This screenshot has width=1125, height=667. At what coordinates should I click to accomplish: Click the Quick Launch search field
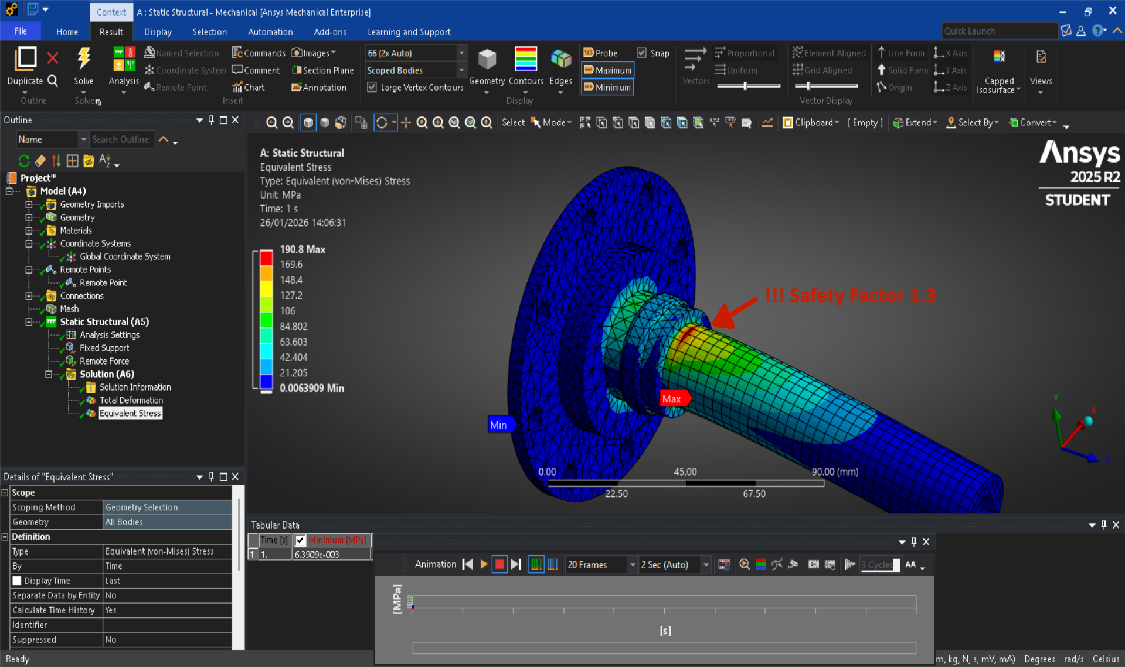click(x=998, y=31)
